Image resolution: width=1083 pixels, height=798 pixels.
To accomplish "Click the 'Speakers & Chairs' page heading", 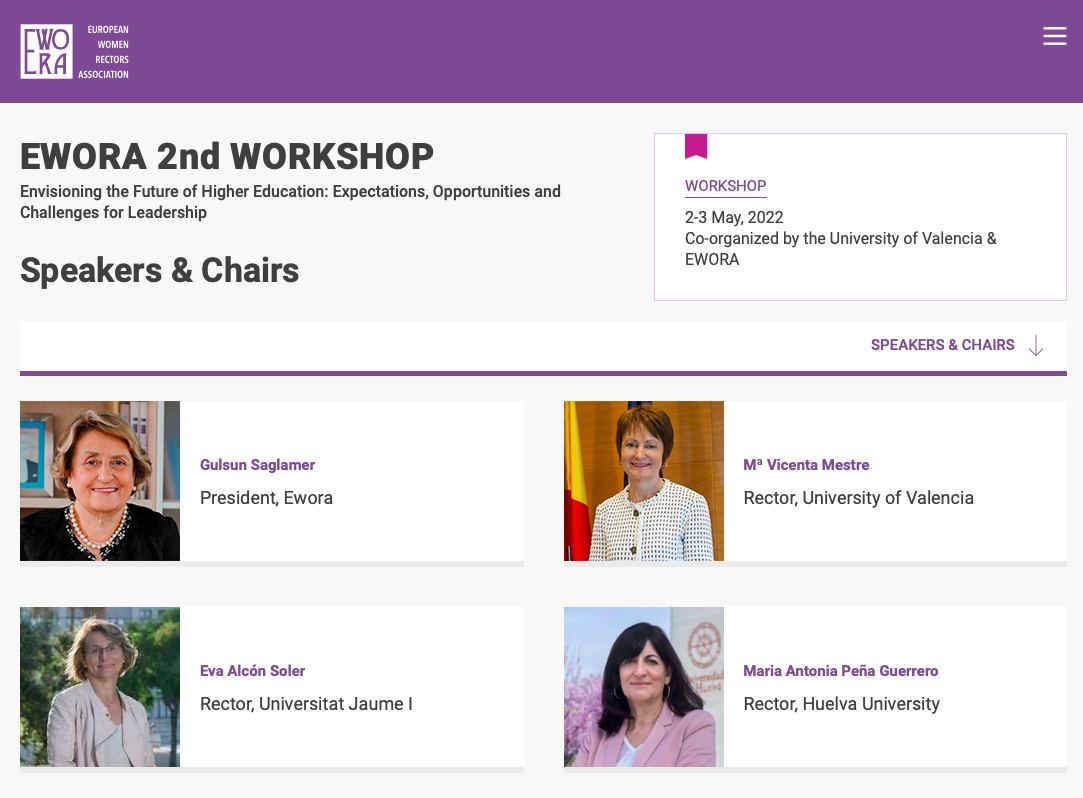I will [x=160, y=270].
